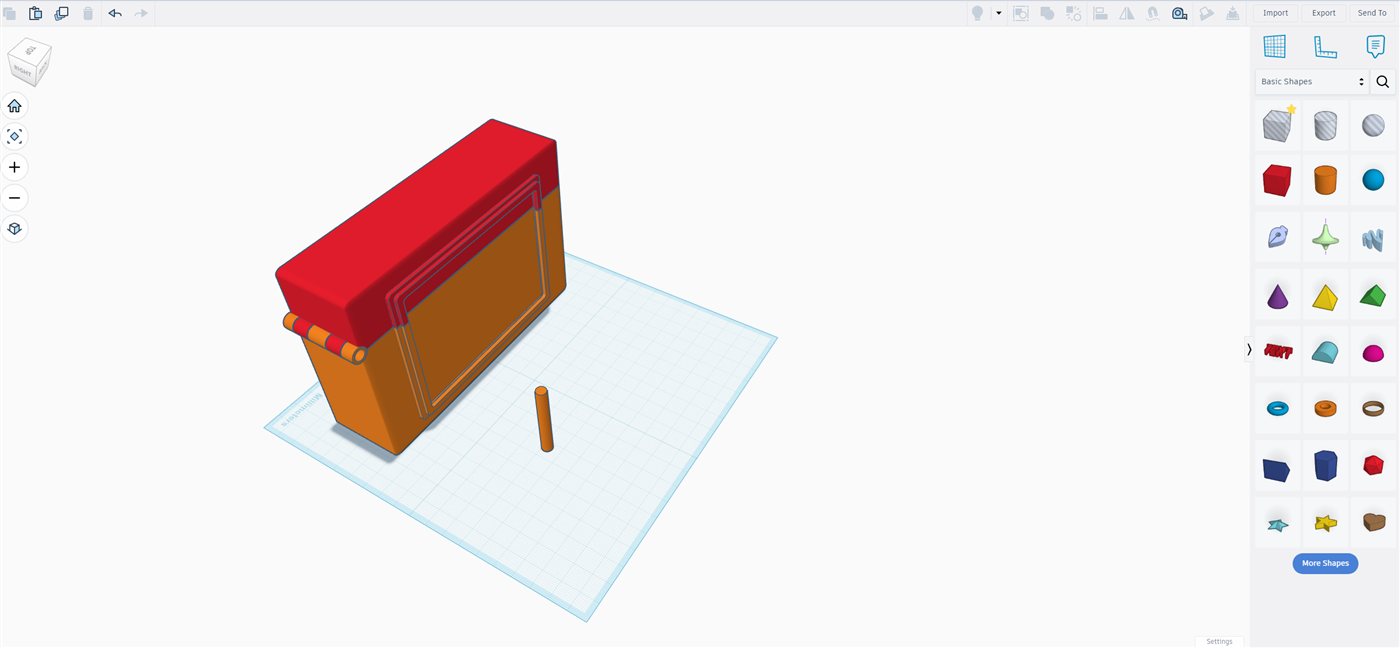1400x648 pixels.
Task: Select the Ruler L-shaped tool
Action: coord(1325,46)
